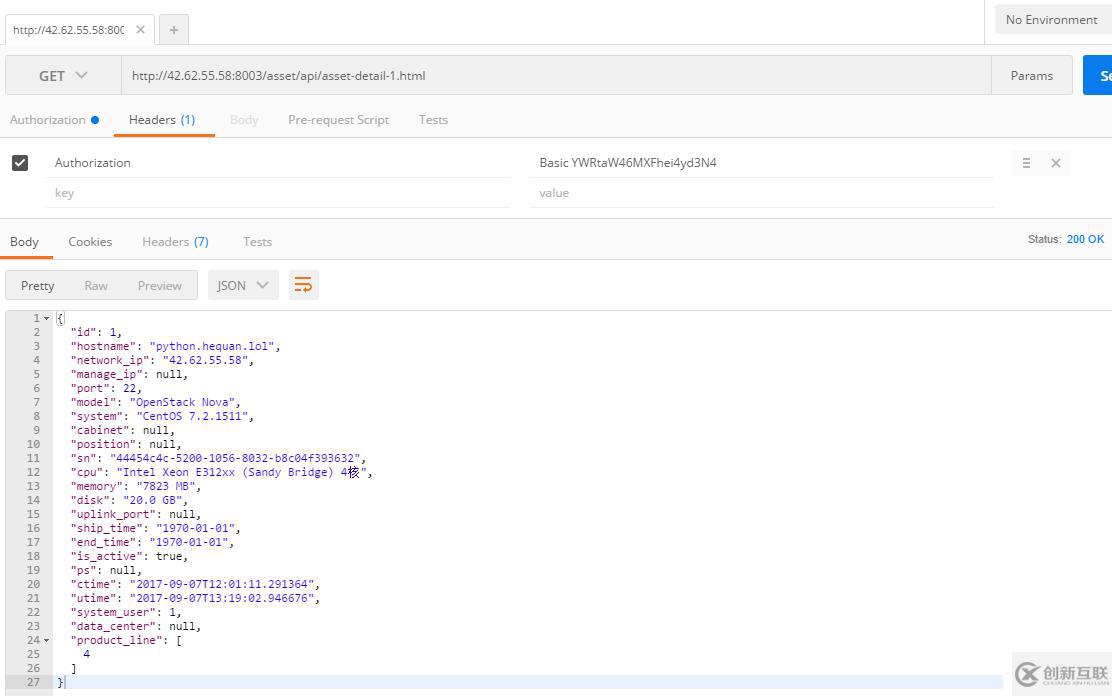Select Raw response view
This screenshot has height=696, width=1112.
coord(96,285)
